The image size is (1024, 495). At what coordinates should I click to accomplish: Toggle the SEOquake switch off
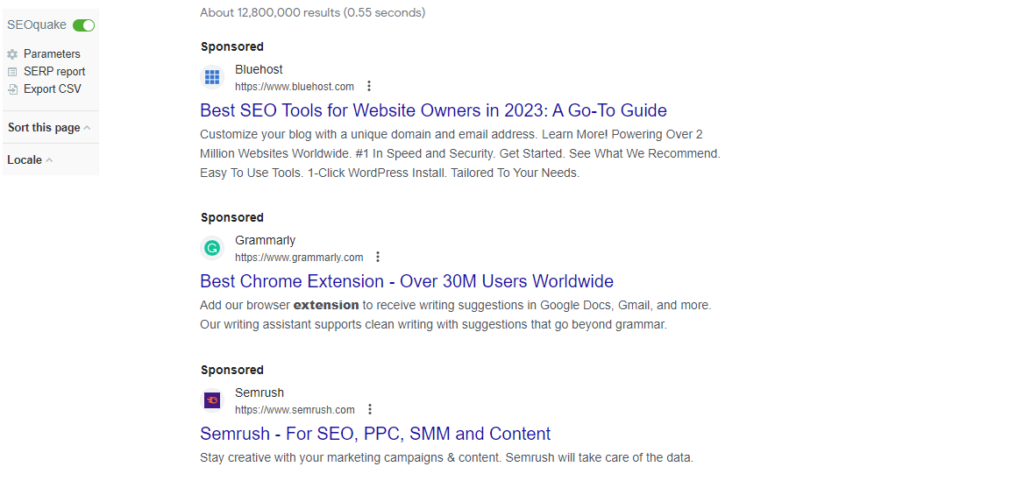click(x=84, y=25)
